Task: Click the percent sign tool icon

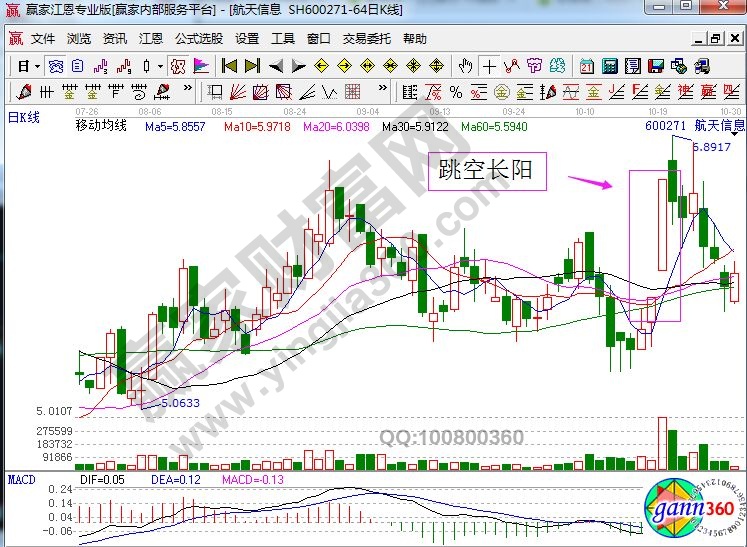Action: click(x=455, y=92)
